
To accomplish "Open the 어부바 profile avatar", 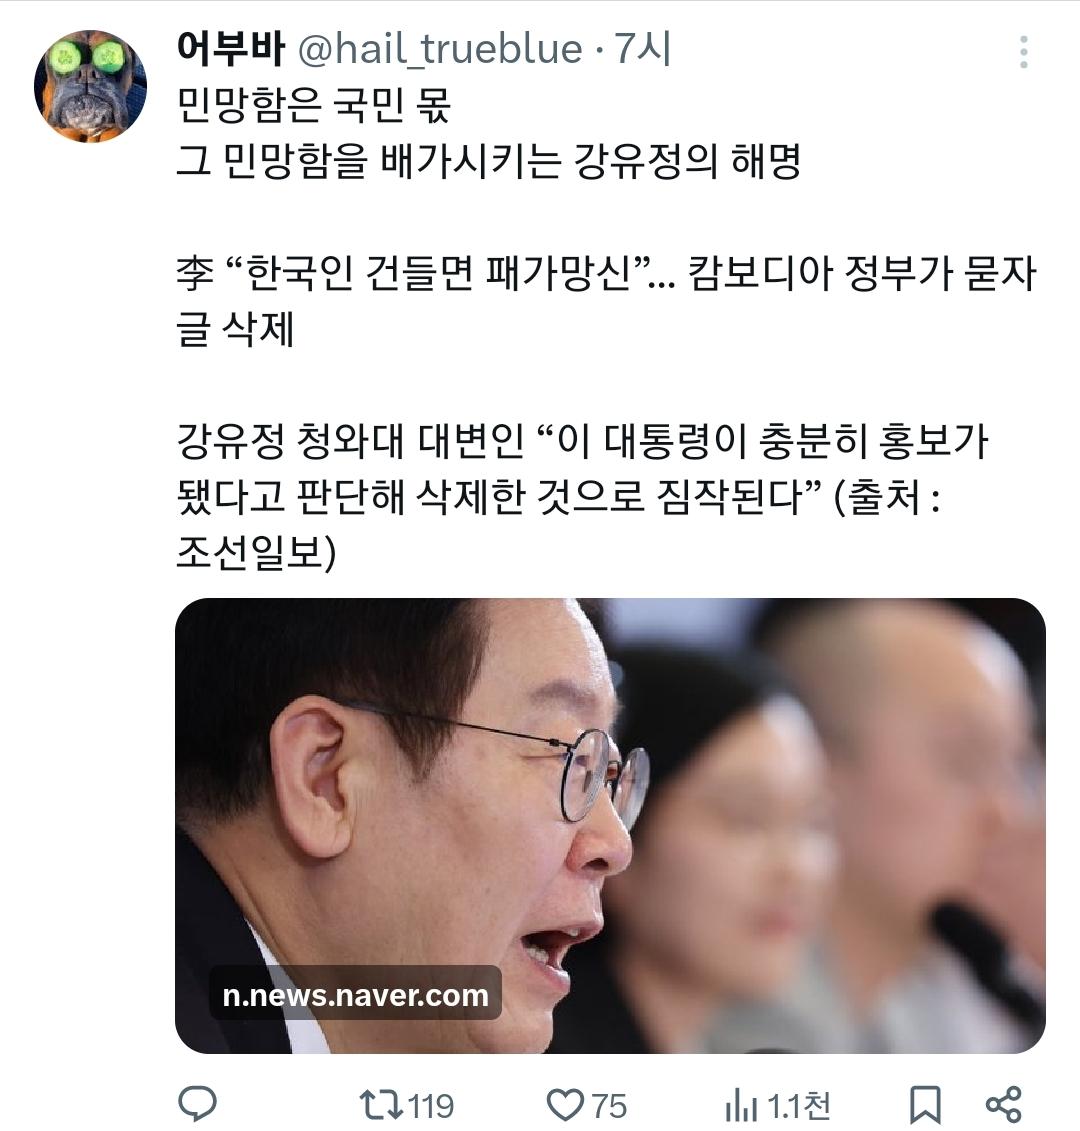I will pos(90,86).
